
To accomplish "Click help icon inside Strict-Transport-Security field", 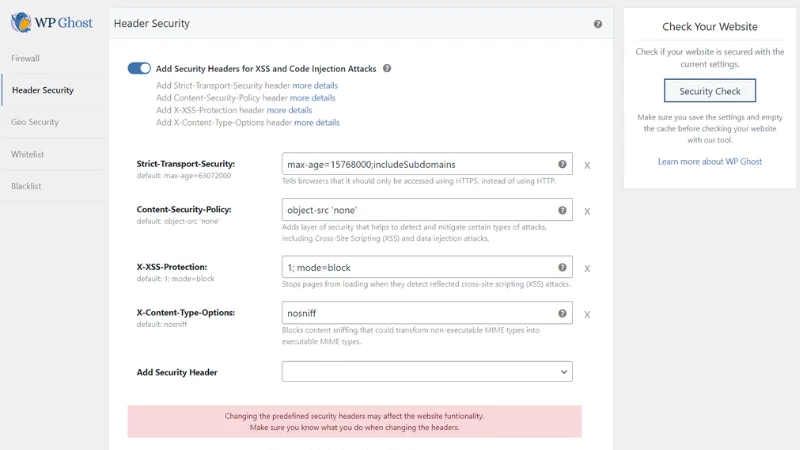I will coord(562,164).
